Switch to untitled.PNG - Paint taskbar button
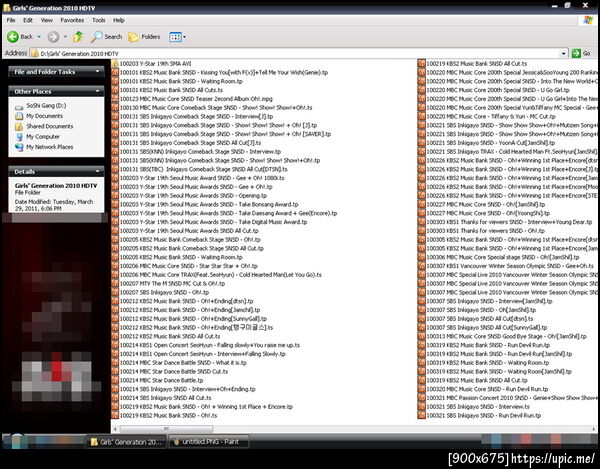The image size is (600, 469). tap(209, 442)
